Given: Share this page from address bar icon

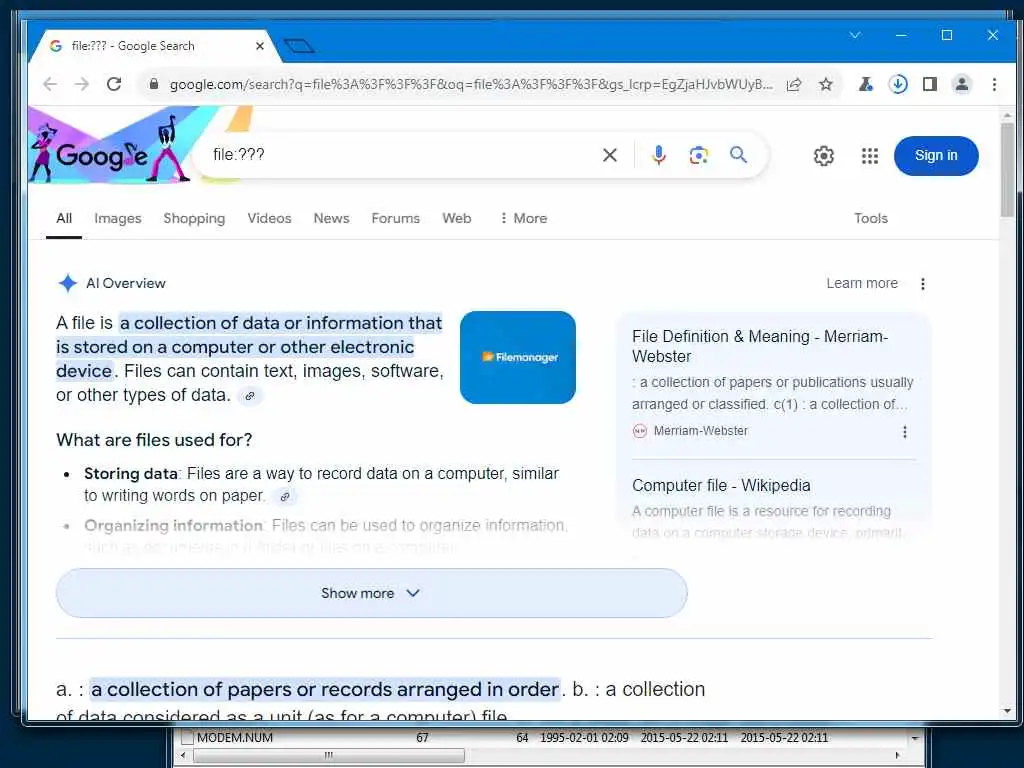Looking at the screenshot, I should click(x=794, y=84).
